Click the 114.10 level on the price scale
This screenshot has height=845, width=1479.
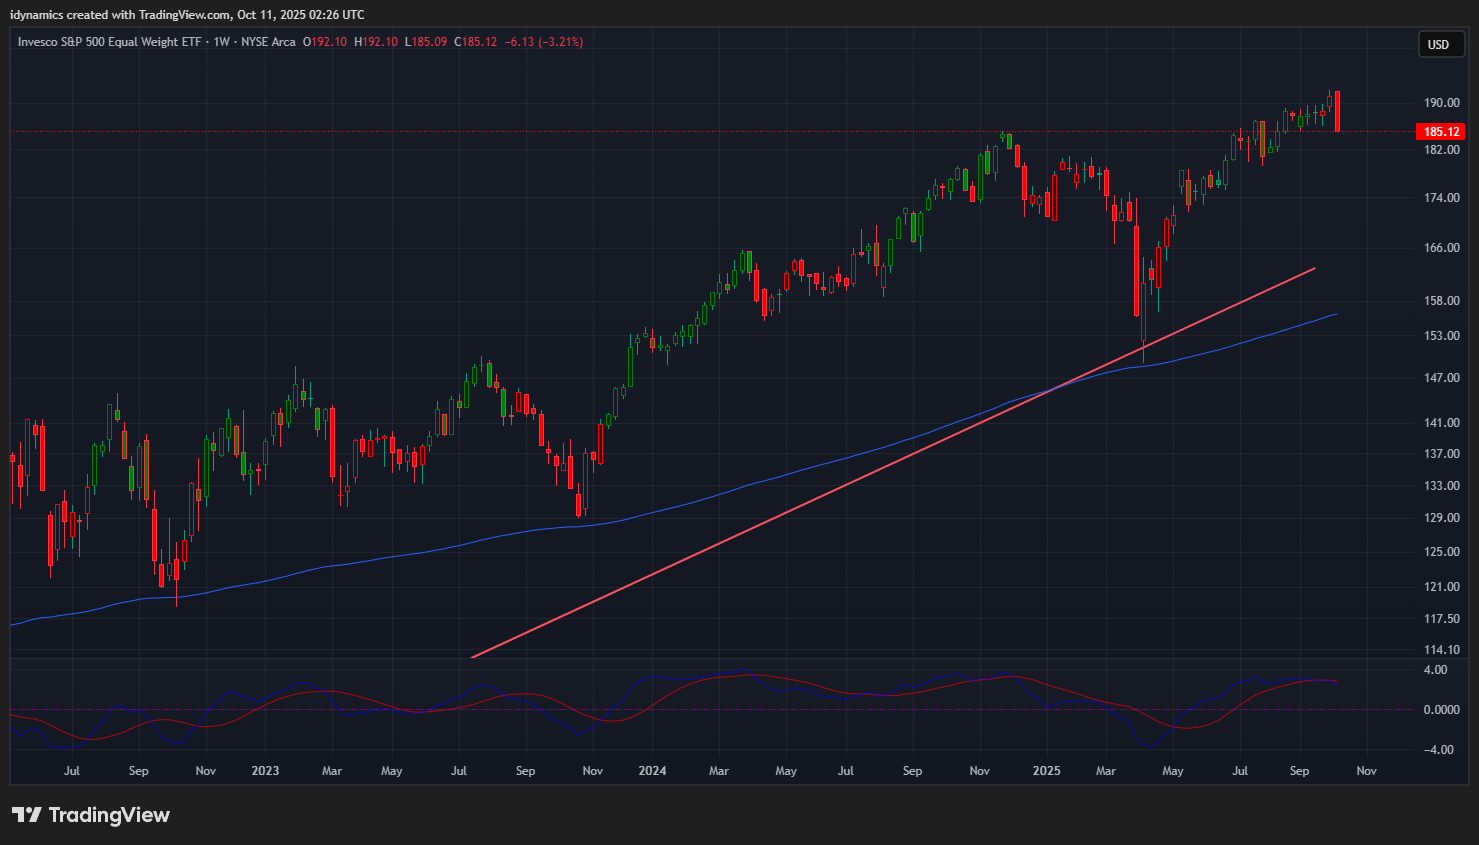point(1441,650)
